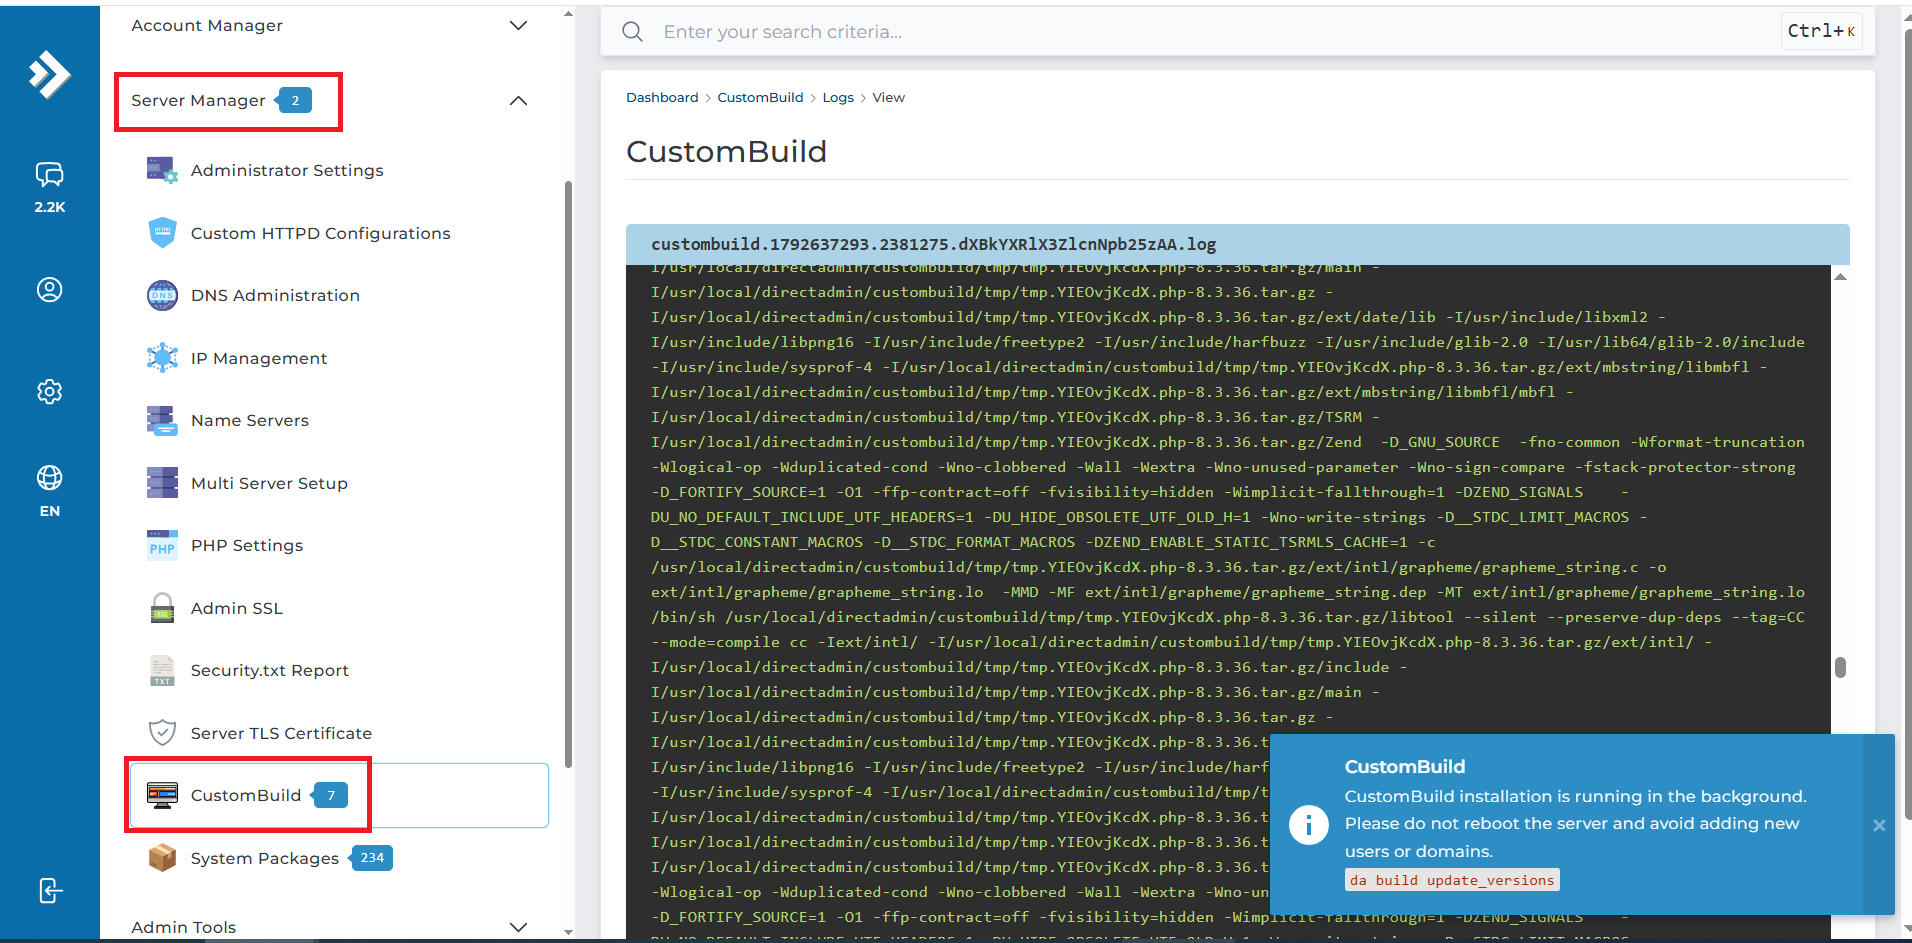Go to Logs breadcrumb link

838,97
